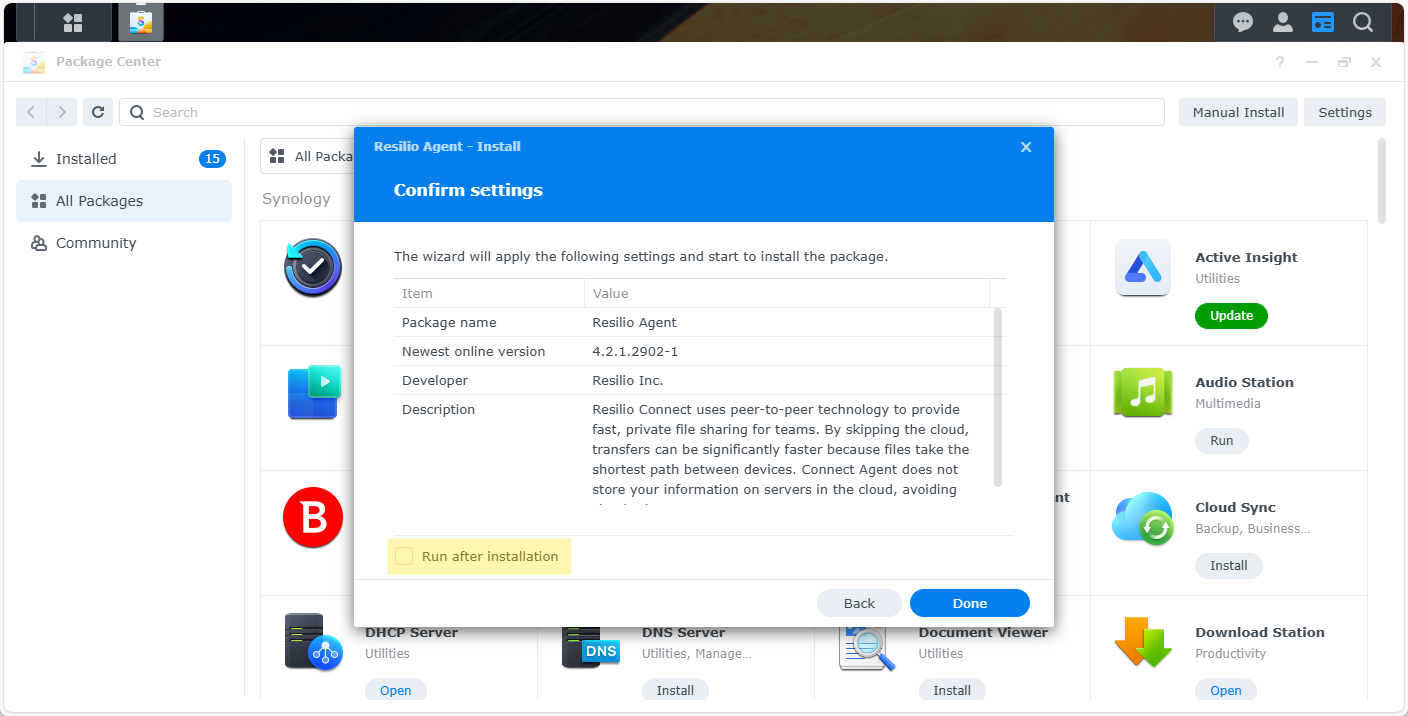Screen dimensions: 1408x716
Task: Click the top-right desktop search magnifier
Action: coord(1363,21)
